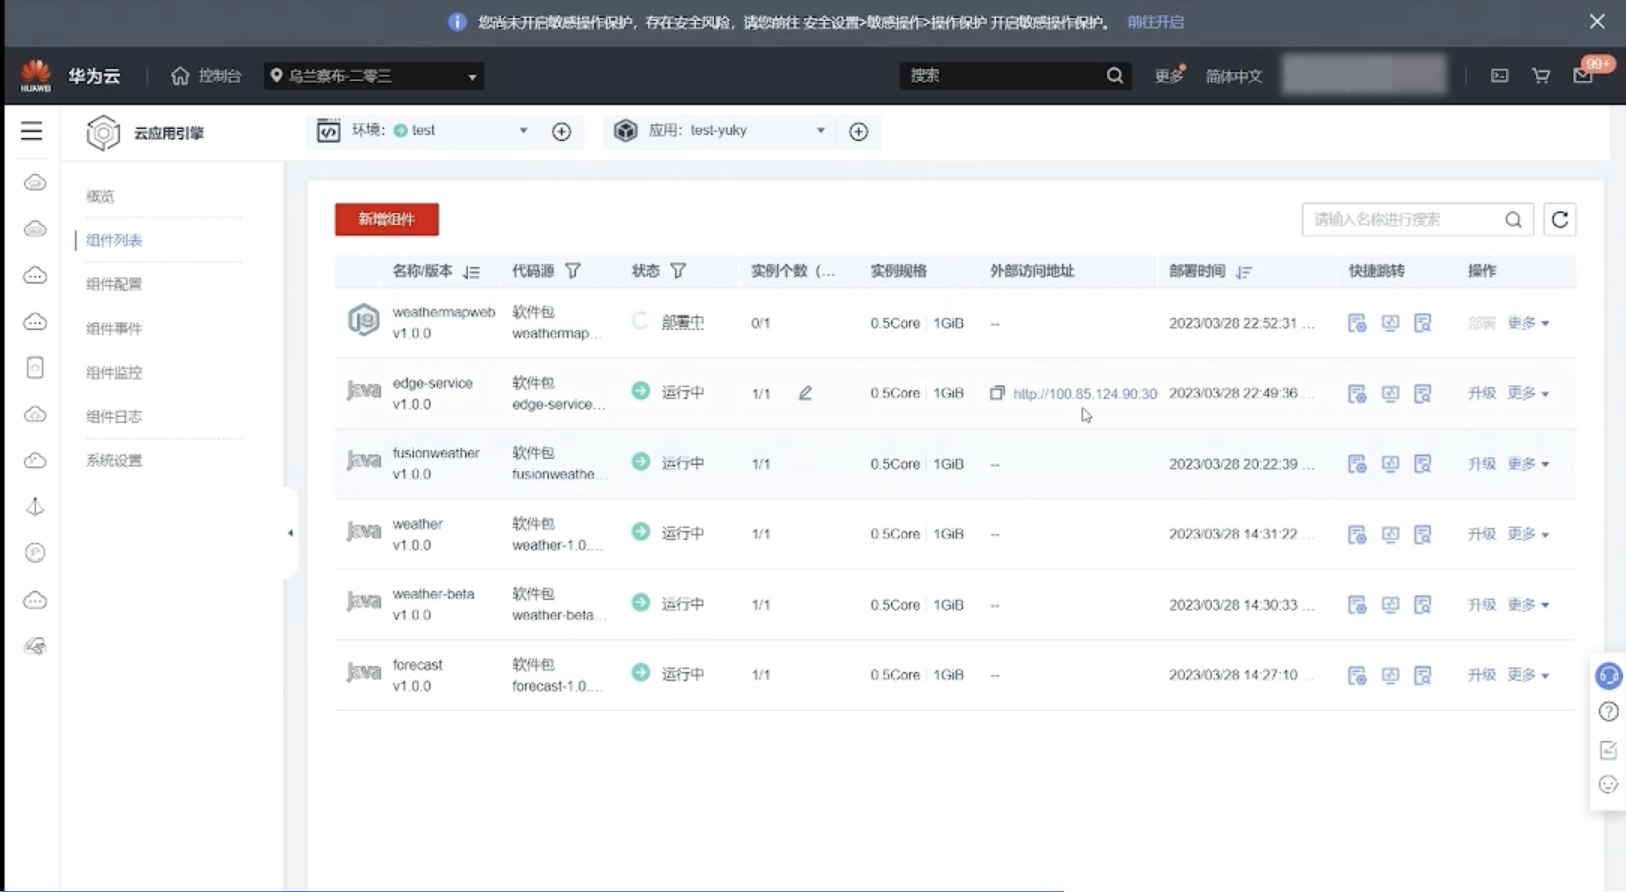Open Component Configuration menu item
Viewport: 1626px width, 892px height.
pyautogui.click(x=114, y=284)
